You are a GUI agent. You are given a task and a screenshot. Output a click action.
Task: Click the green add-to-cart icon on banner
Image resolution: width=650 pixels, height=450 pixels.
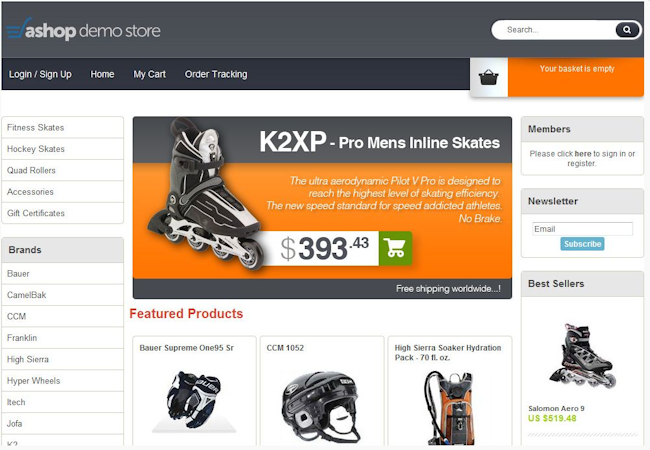click(395, 248)
